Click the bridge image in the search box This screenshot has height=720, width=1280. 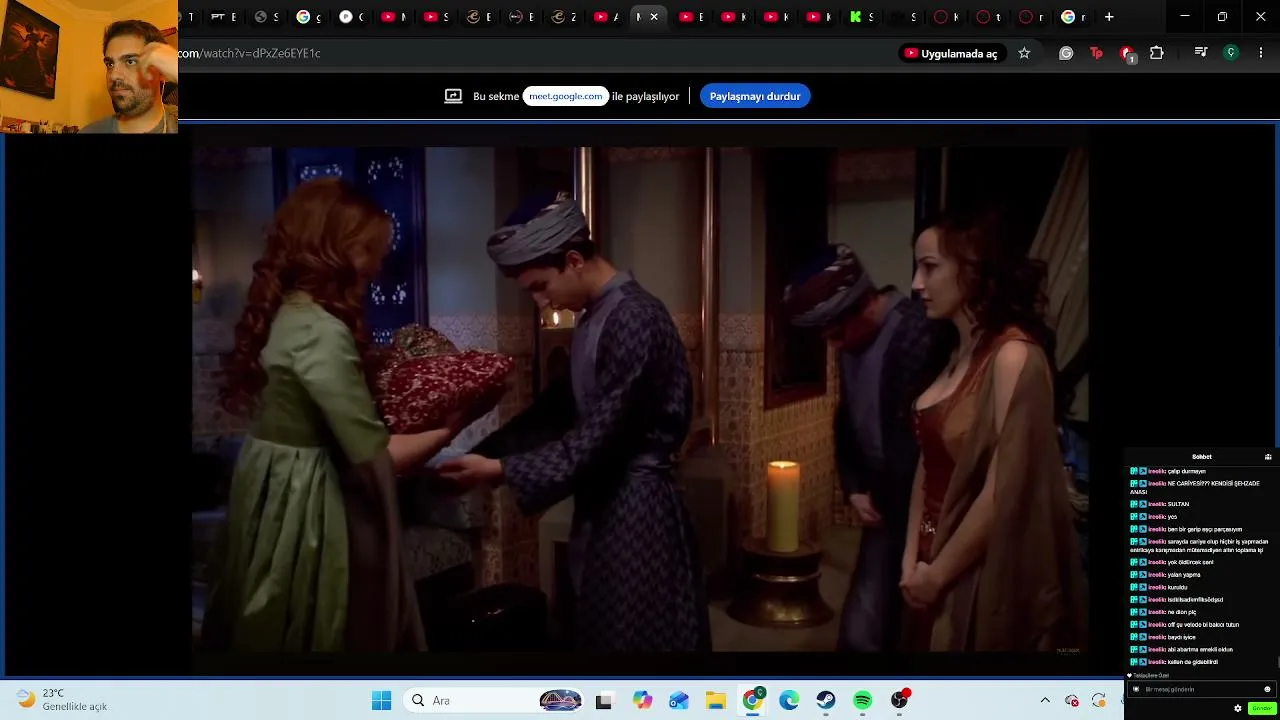point(560,700)
